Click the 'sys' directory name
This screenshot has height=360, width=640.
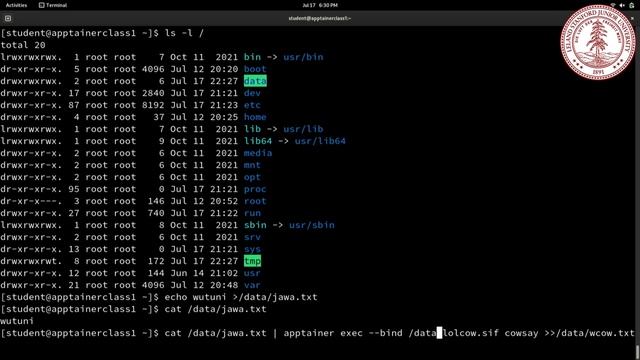coord(252,249)
